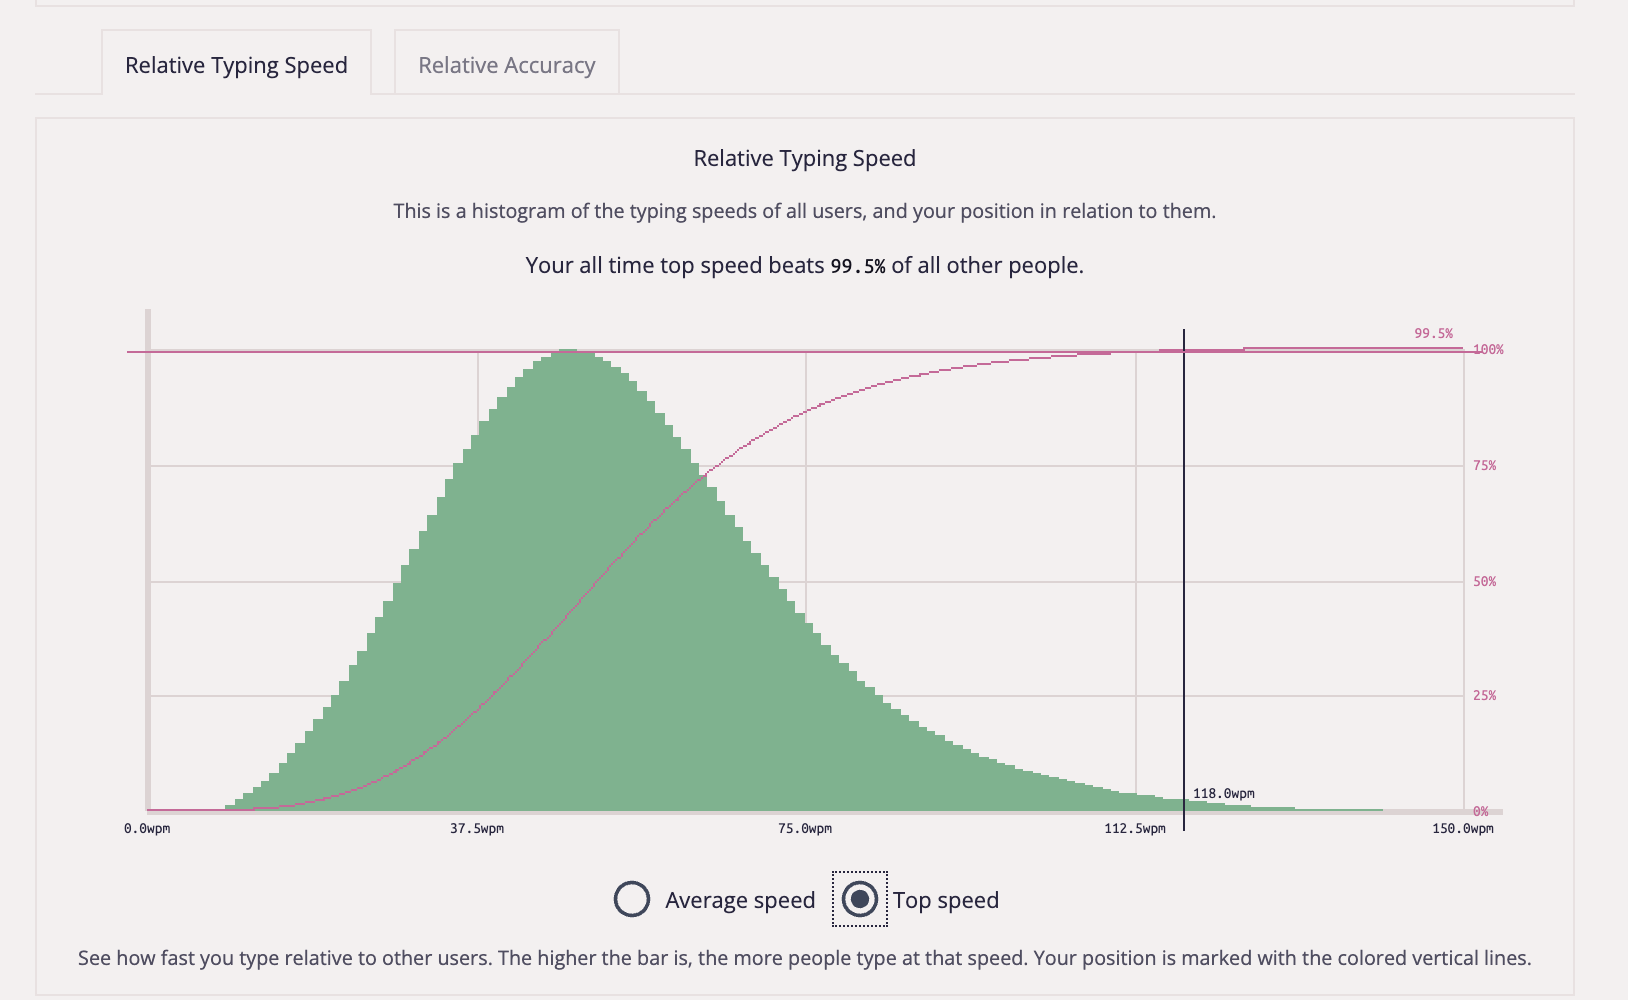Image resolution: width=1628 pixels, height=1000 pixels.
Task: Click the 37.5wpm x-axis label
Action: coord(477,829)
